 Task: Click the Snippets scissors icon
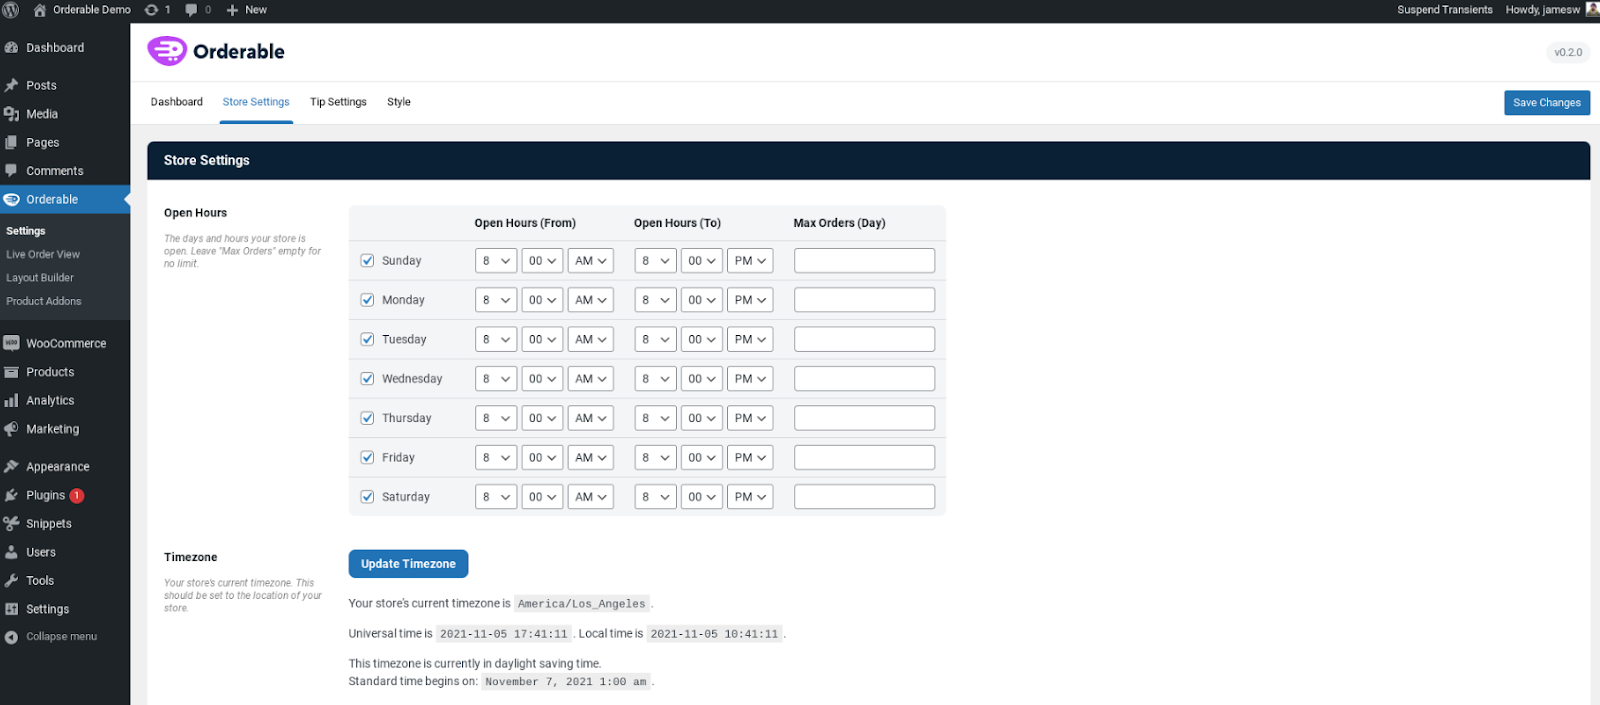12,524
